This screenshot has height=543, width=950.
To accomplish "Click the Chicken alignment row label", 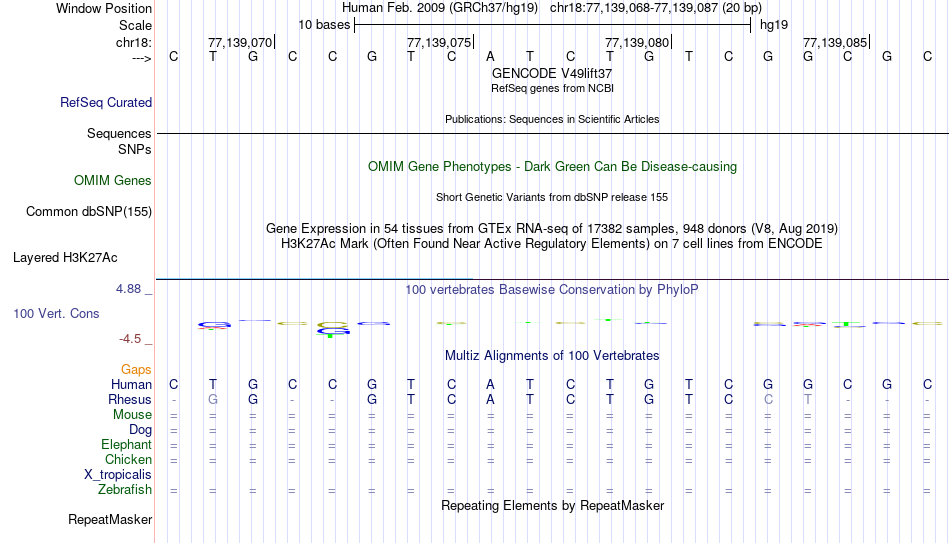I will (128, 459).
